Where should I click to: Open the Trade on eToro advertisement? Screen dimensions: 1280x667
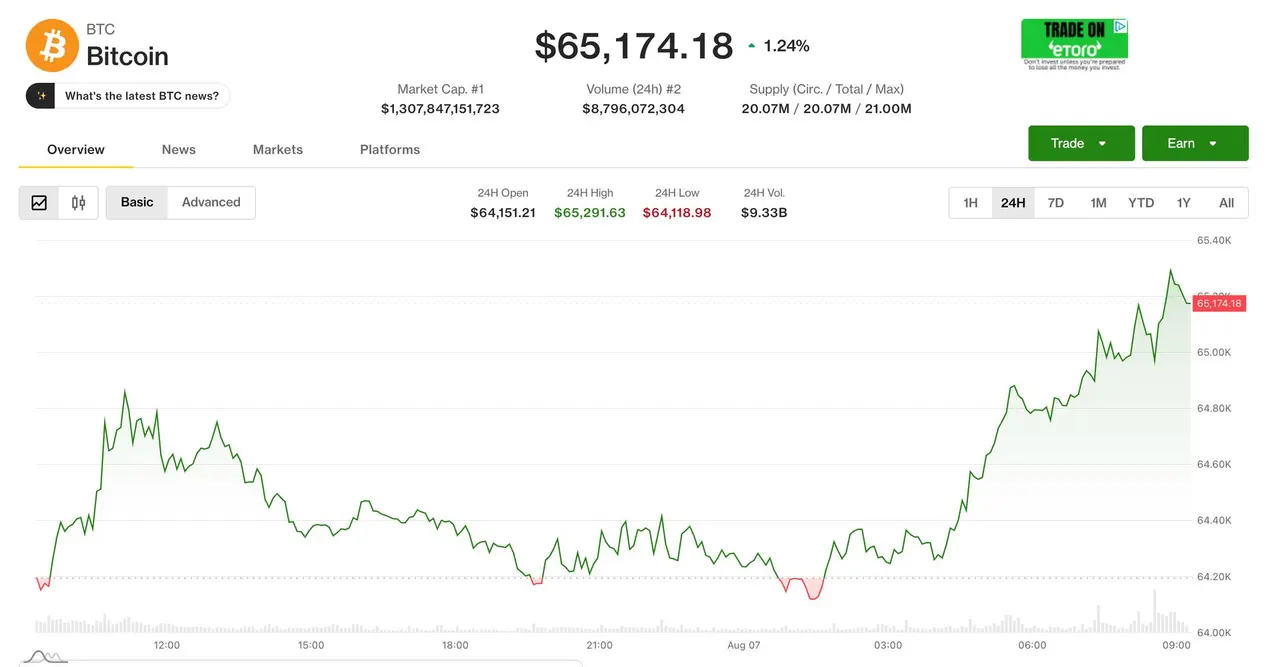(1074, 44)
